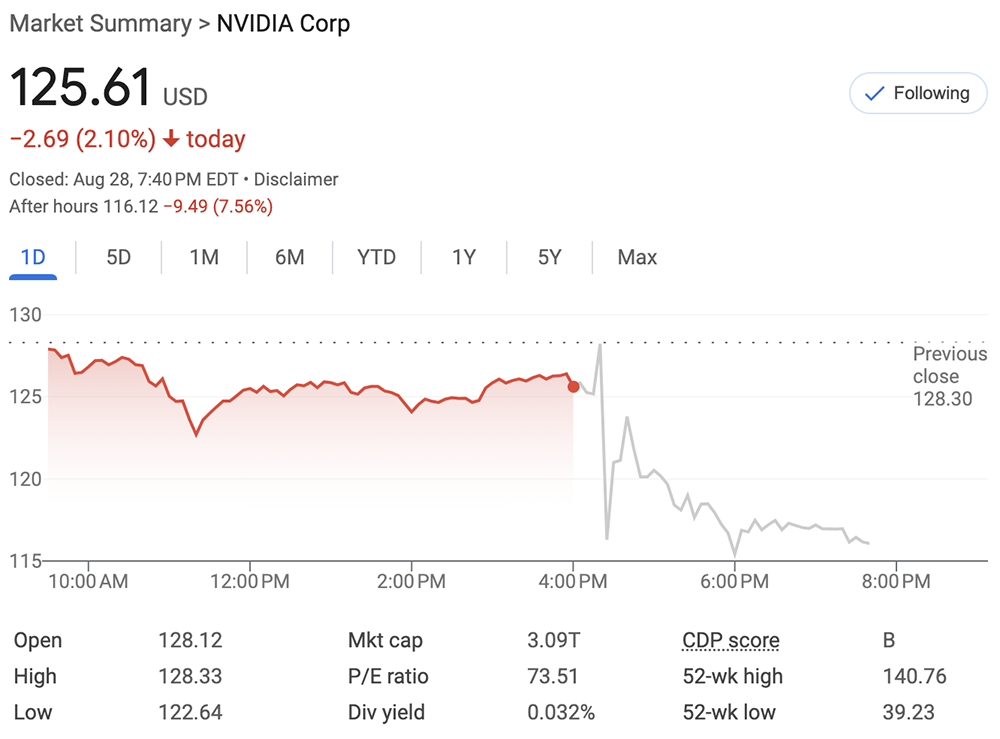
Task: Open the 1M chart range
Action: tap(204, 257)
